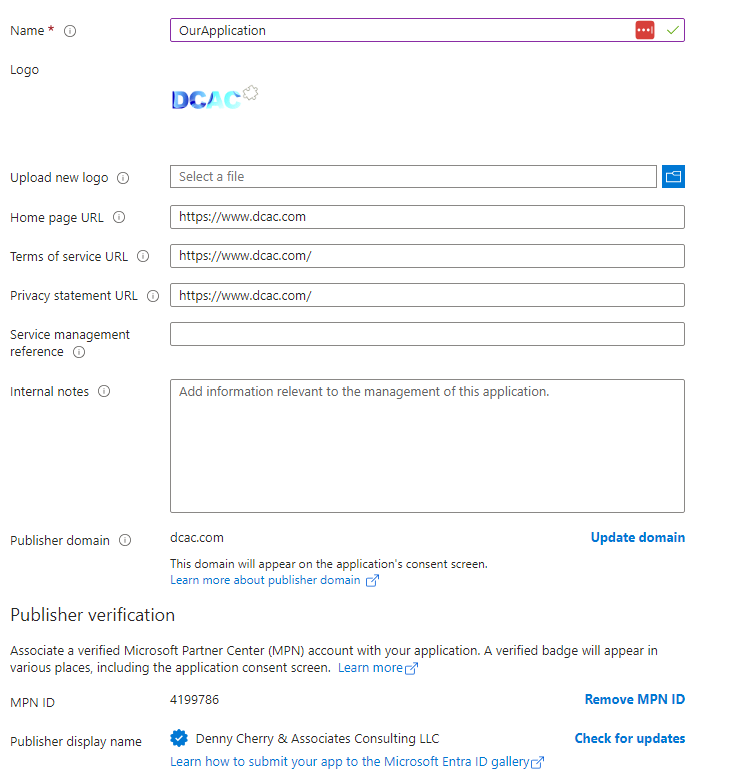
Task: Click the info icon beside Service management reference
Action: point(79,352)
